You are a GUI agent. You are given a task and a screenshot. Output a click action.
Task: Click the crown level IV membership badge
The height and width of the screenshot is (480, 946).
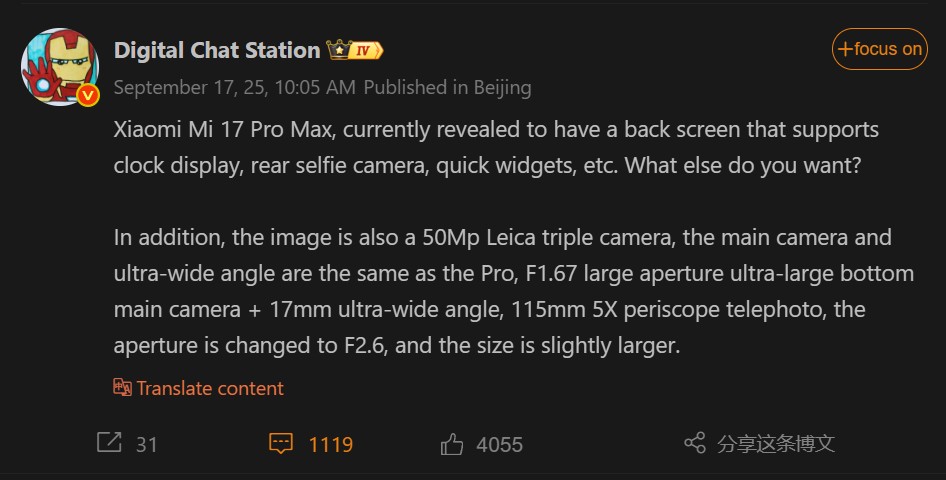[355, 49]
